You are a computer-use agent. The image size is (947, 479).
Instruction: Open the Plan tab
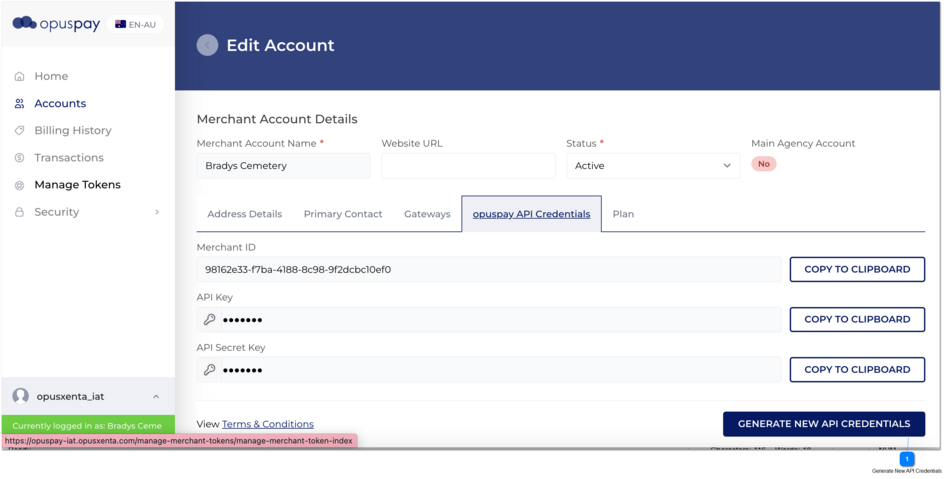click(623, 214)
